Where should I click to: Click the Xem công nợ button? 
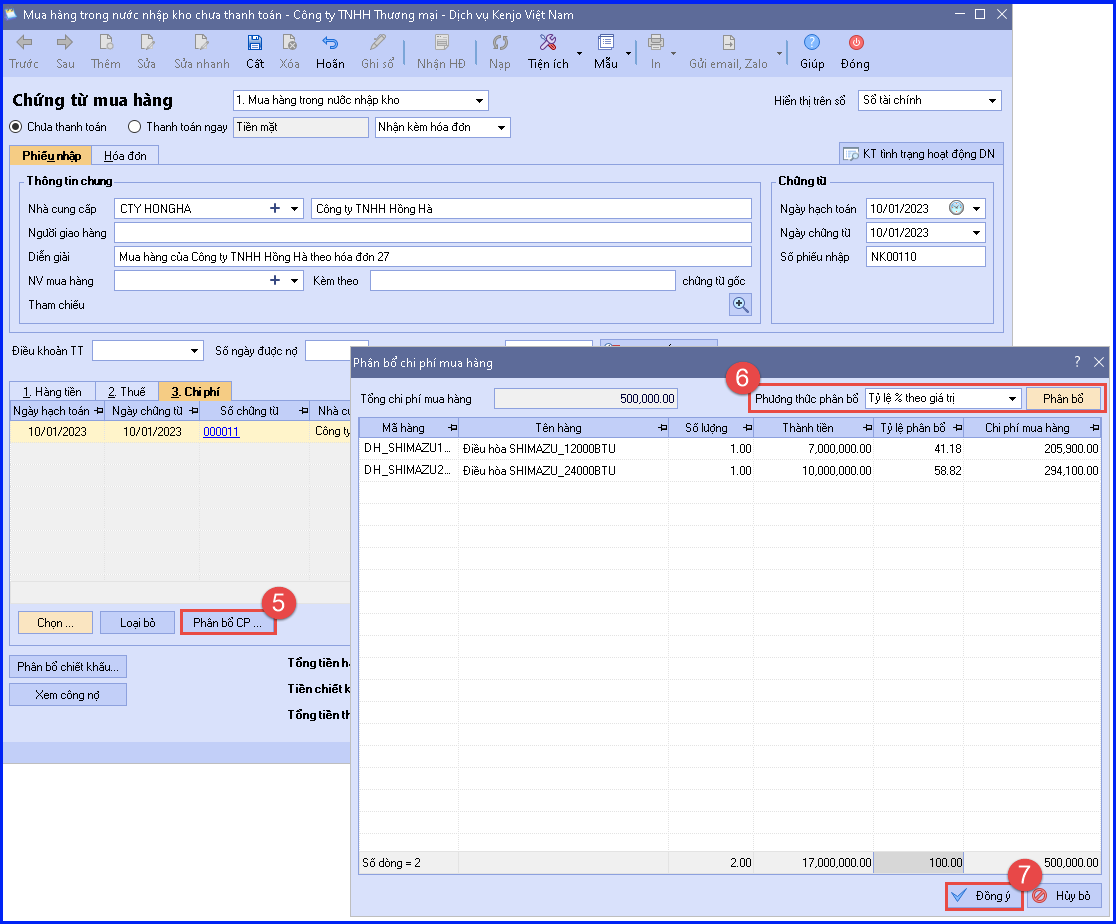(68, 695)
